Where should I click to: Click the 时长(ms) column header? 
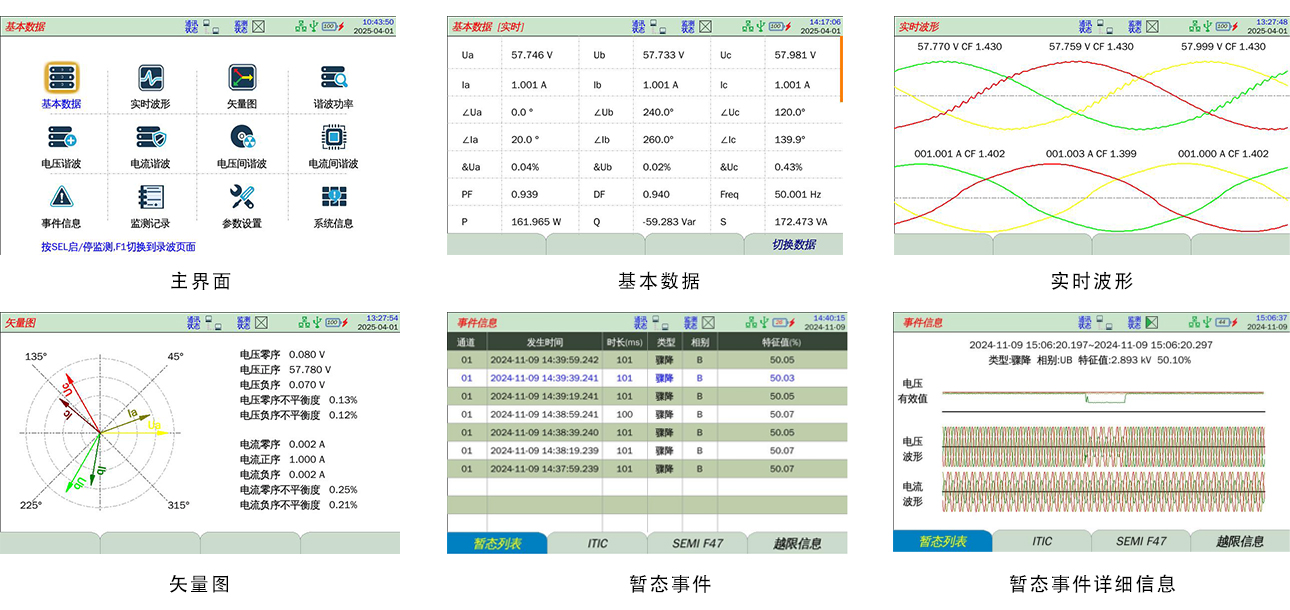coord(624,342)
